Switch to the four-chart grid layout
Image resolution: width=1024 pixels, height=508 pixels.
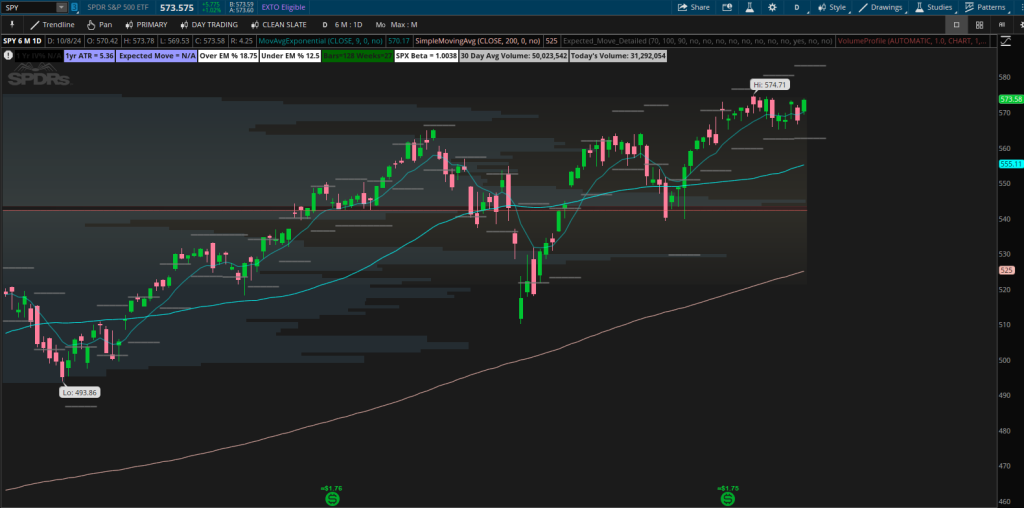(982, 24)
